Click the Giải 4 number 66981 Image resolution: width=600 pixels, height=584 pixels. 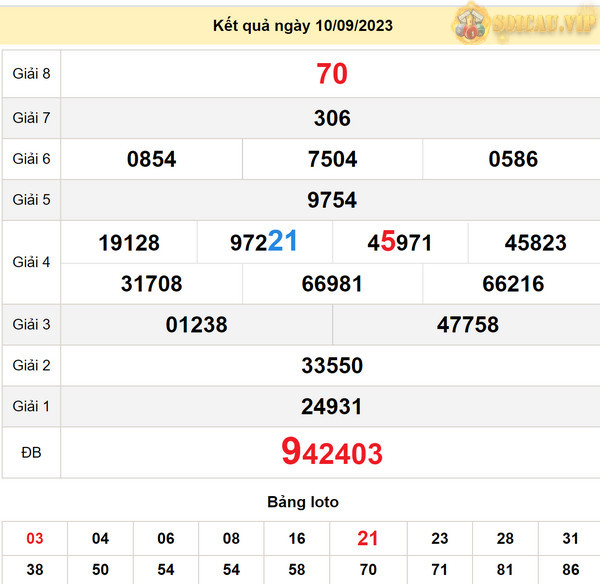click(332, 284)
